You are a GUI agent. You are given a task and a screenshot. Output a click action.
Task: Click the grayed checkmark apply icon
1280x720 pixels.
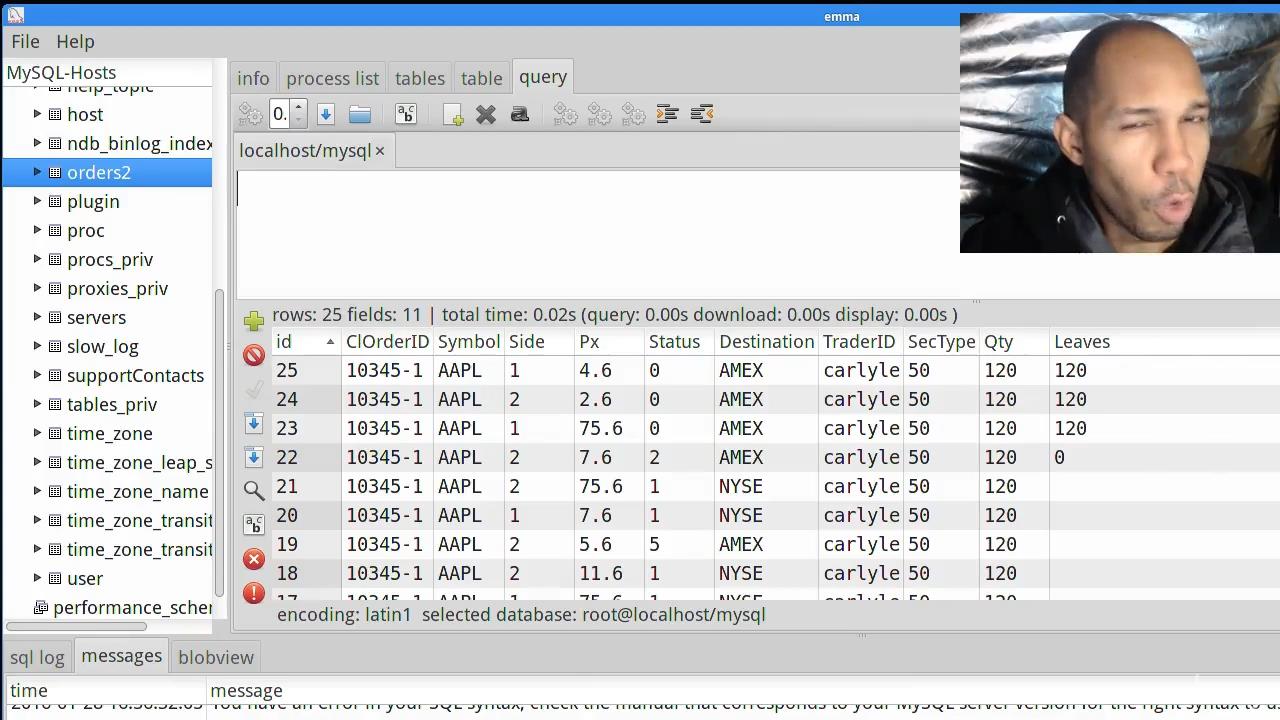click(x=254, y=389)
